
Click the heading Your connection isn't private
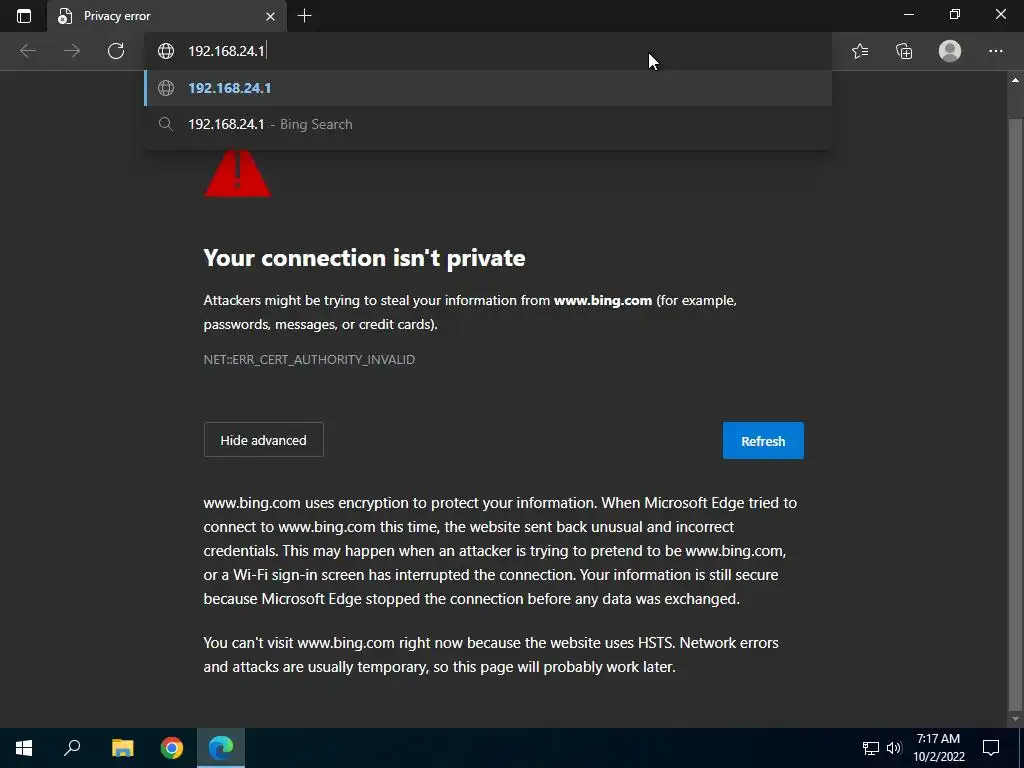pyautogui.click(x=364, y=258)
